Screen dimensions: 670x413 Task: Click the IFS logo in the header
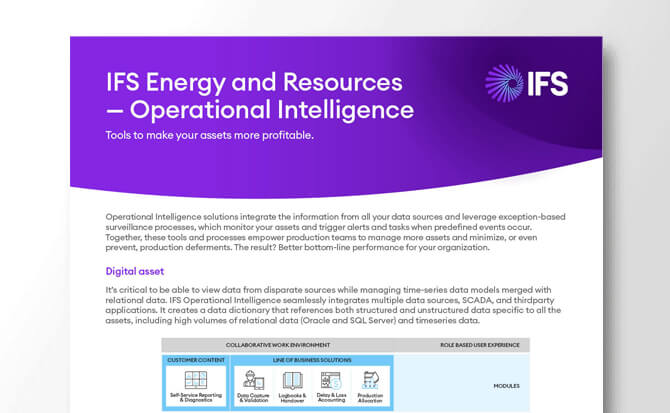(x=526, y=83)
